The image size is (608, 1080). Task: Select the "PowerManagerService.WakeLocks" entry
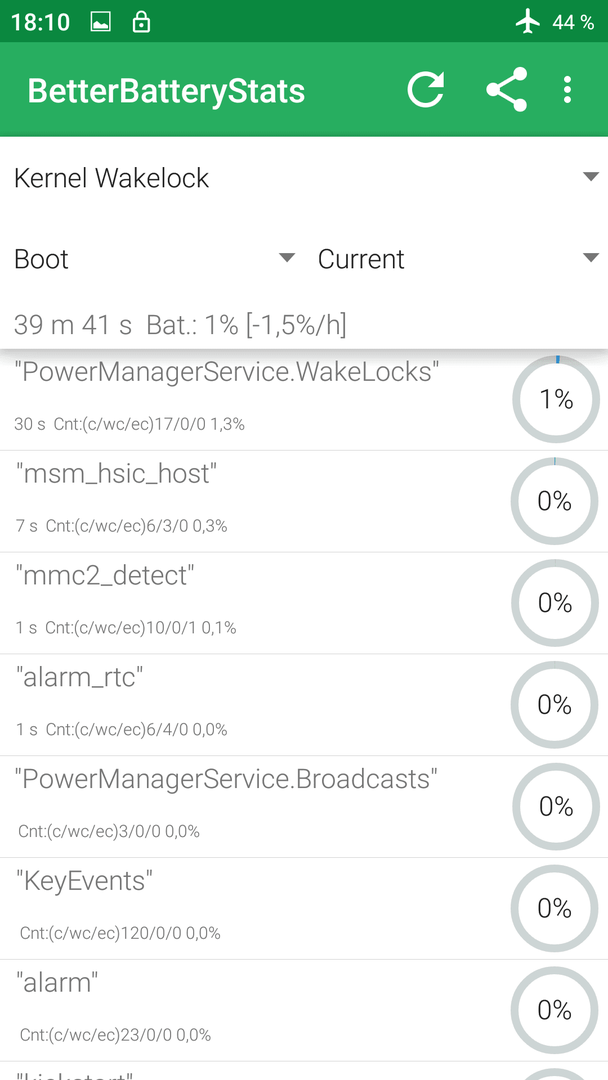(x=304, y=399)
